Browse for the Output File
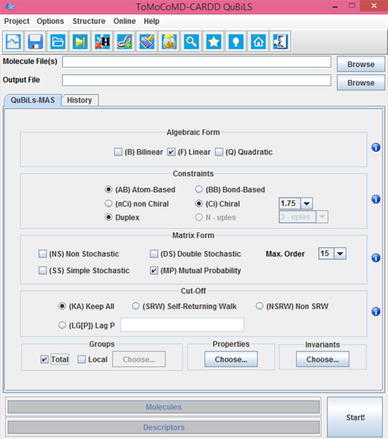Viewport: 388px width, 439px height. 361,83
